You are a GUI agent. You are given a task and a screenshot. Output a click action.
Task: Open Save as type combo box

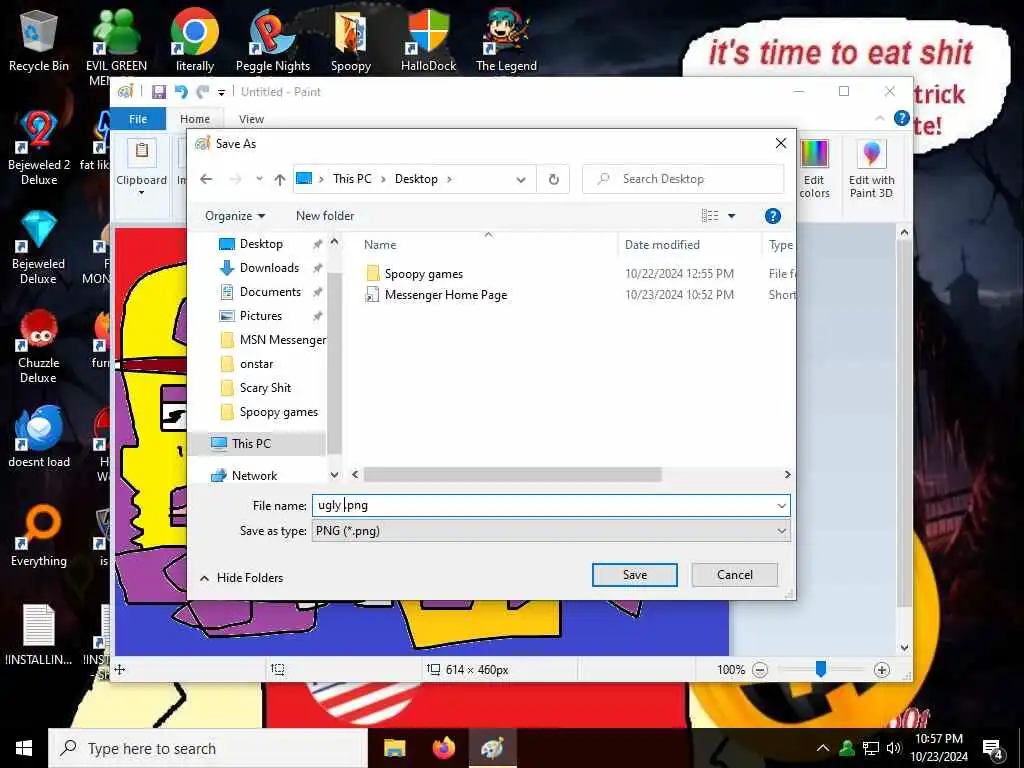click(551, 531)
